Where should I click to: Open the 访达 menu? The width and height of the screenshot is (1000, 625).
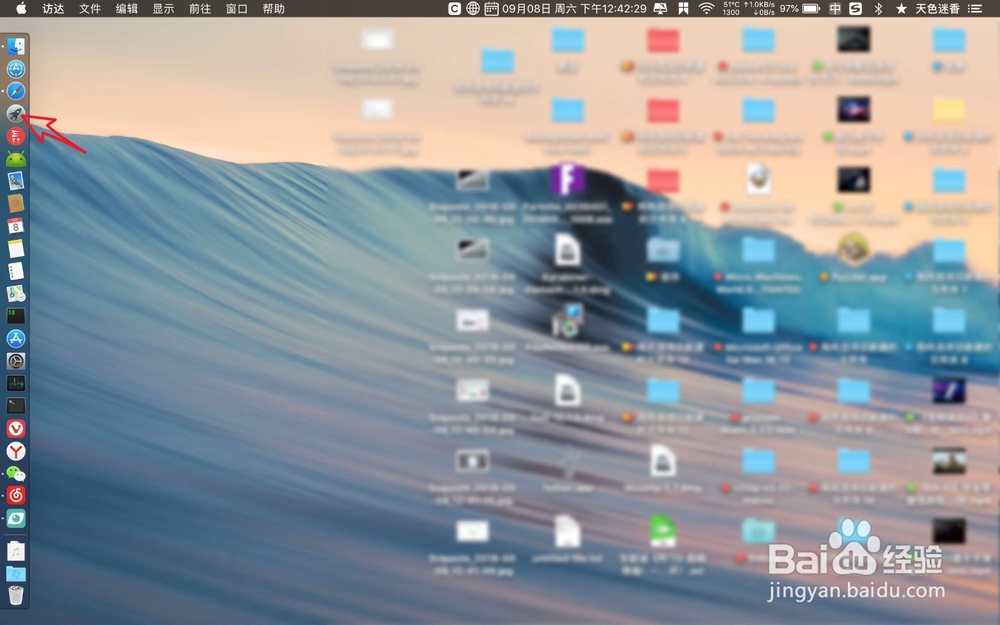point(53,8)
